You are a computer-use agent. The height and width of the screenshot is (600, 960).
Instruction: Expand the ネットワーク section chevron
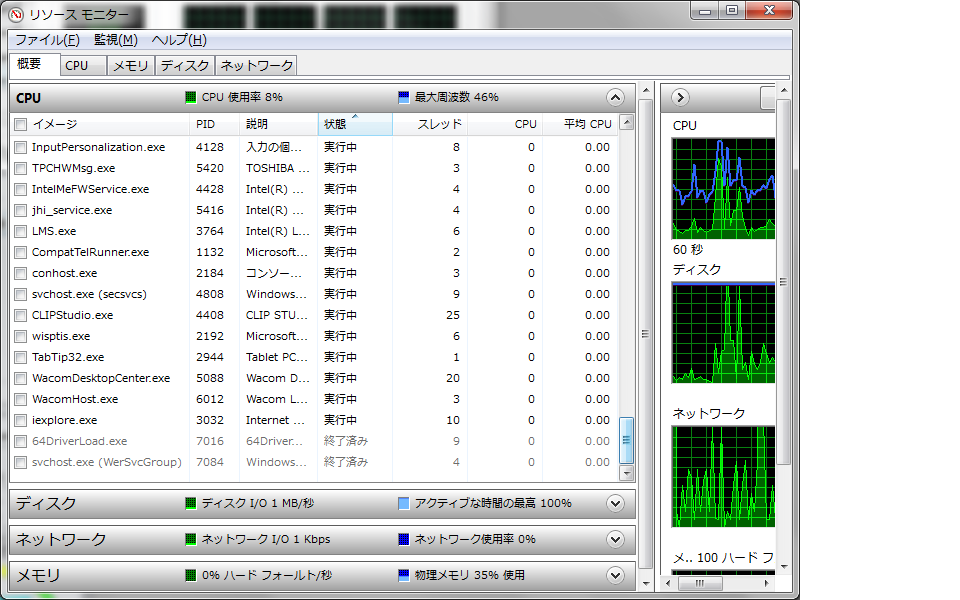click(x=615, y=539)
